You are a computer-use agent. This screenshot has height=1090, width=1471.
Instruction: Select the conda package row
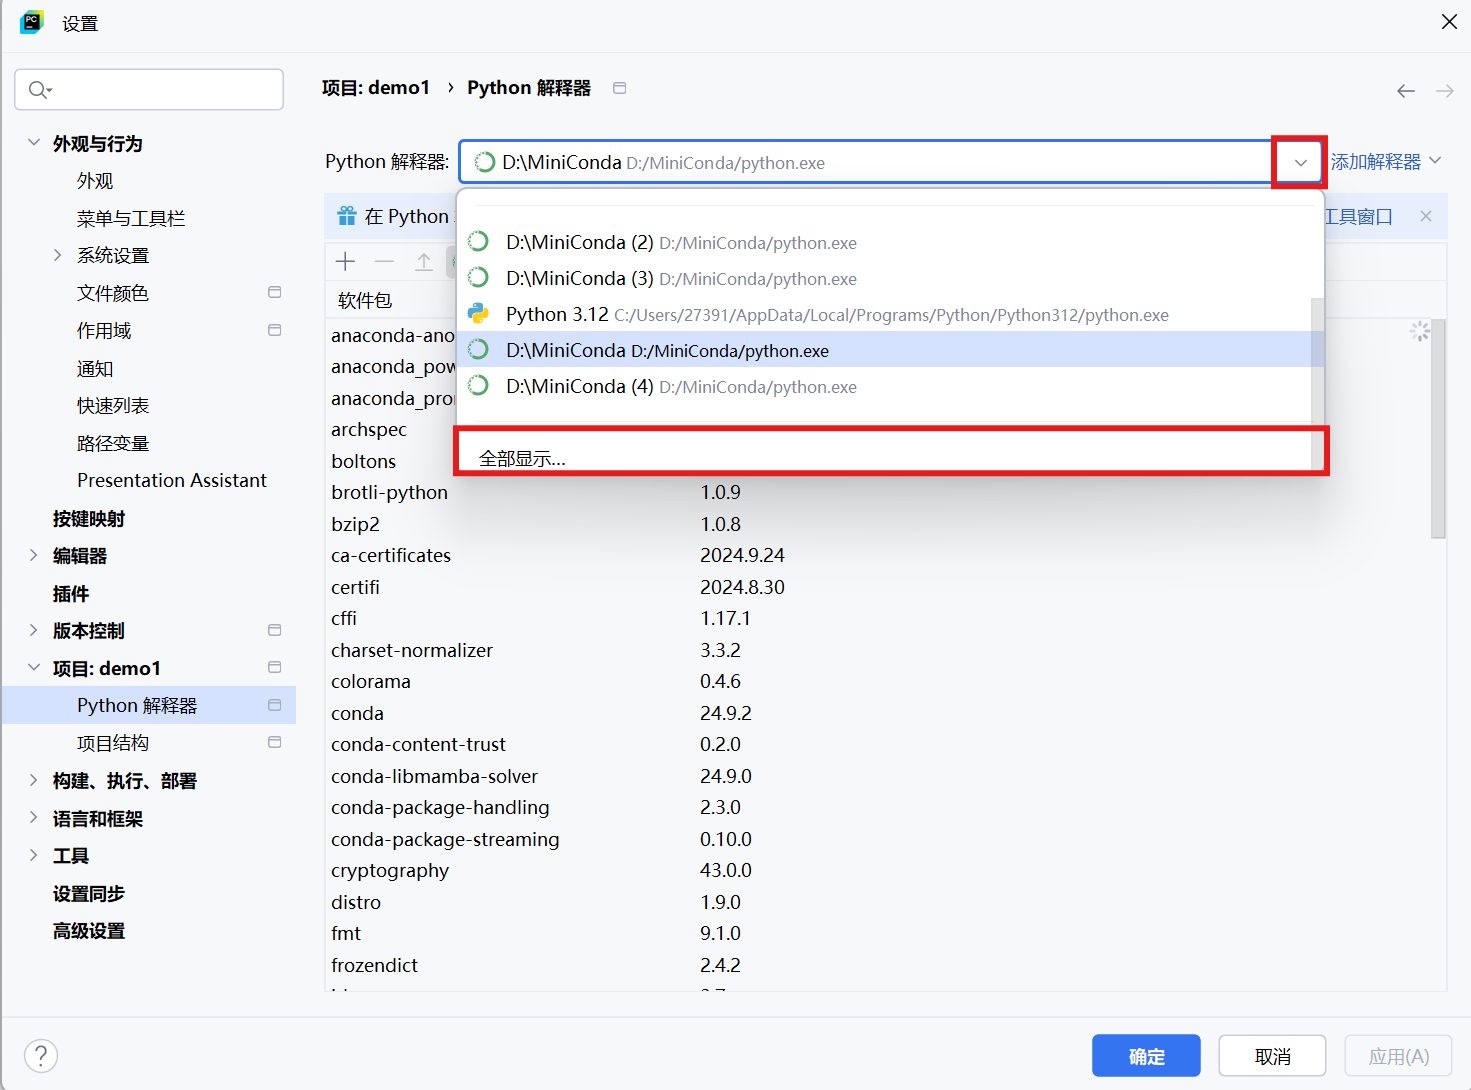880,714
